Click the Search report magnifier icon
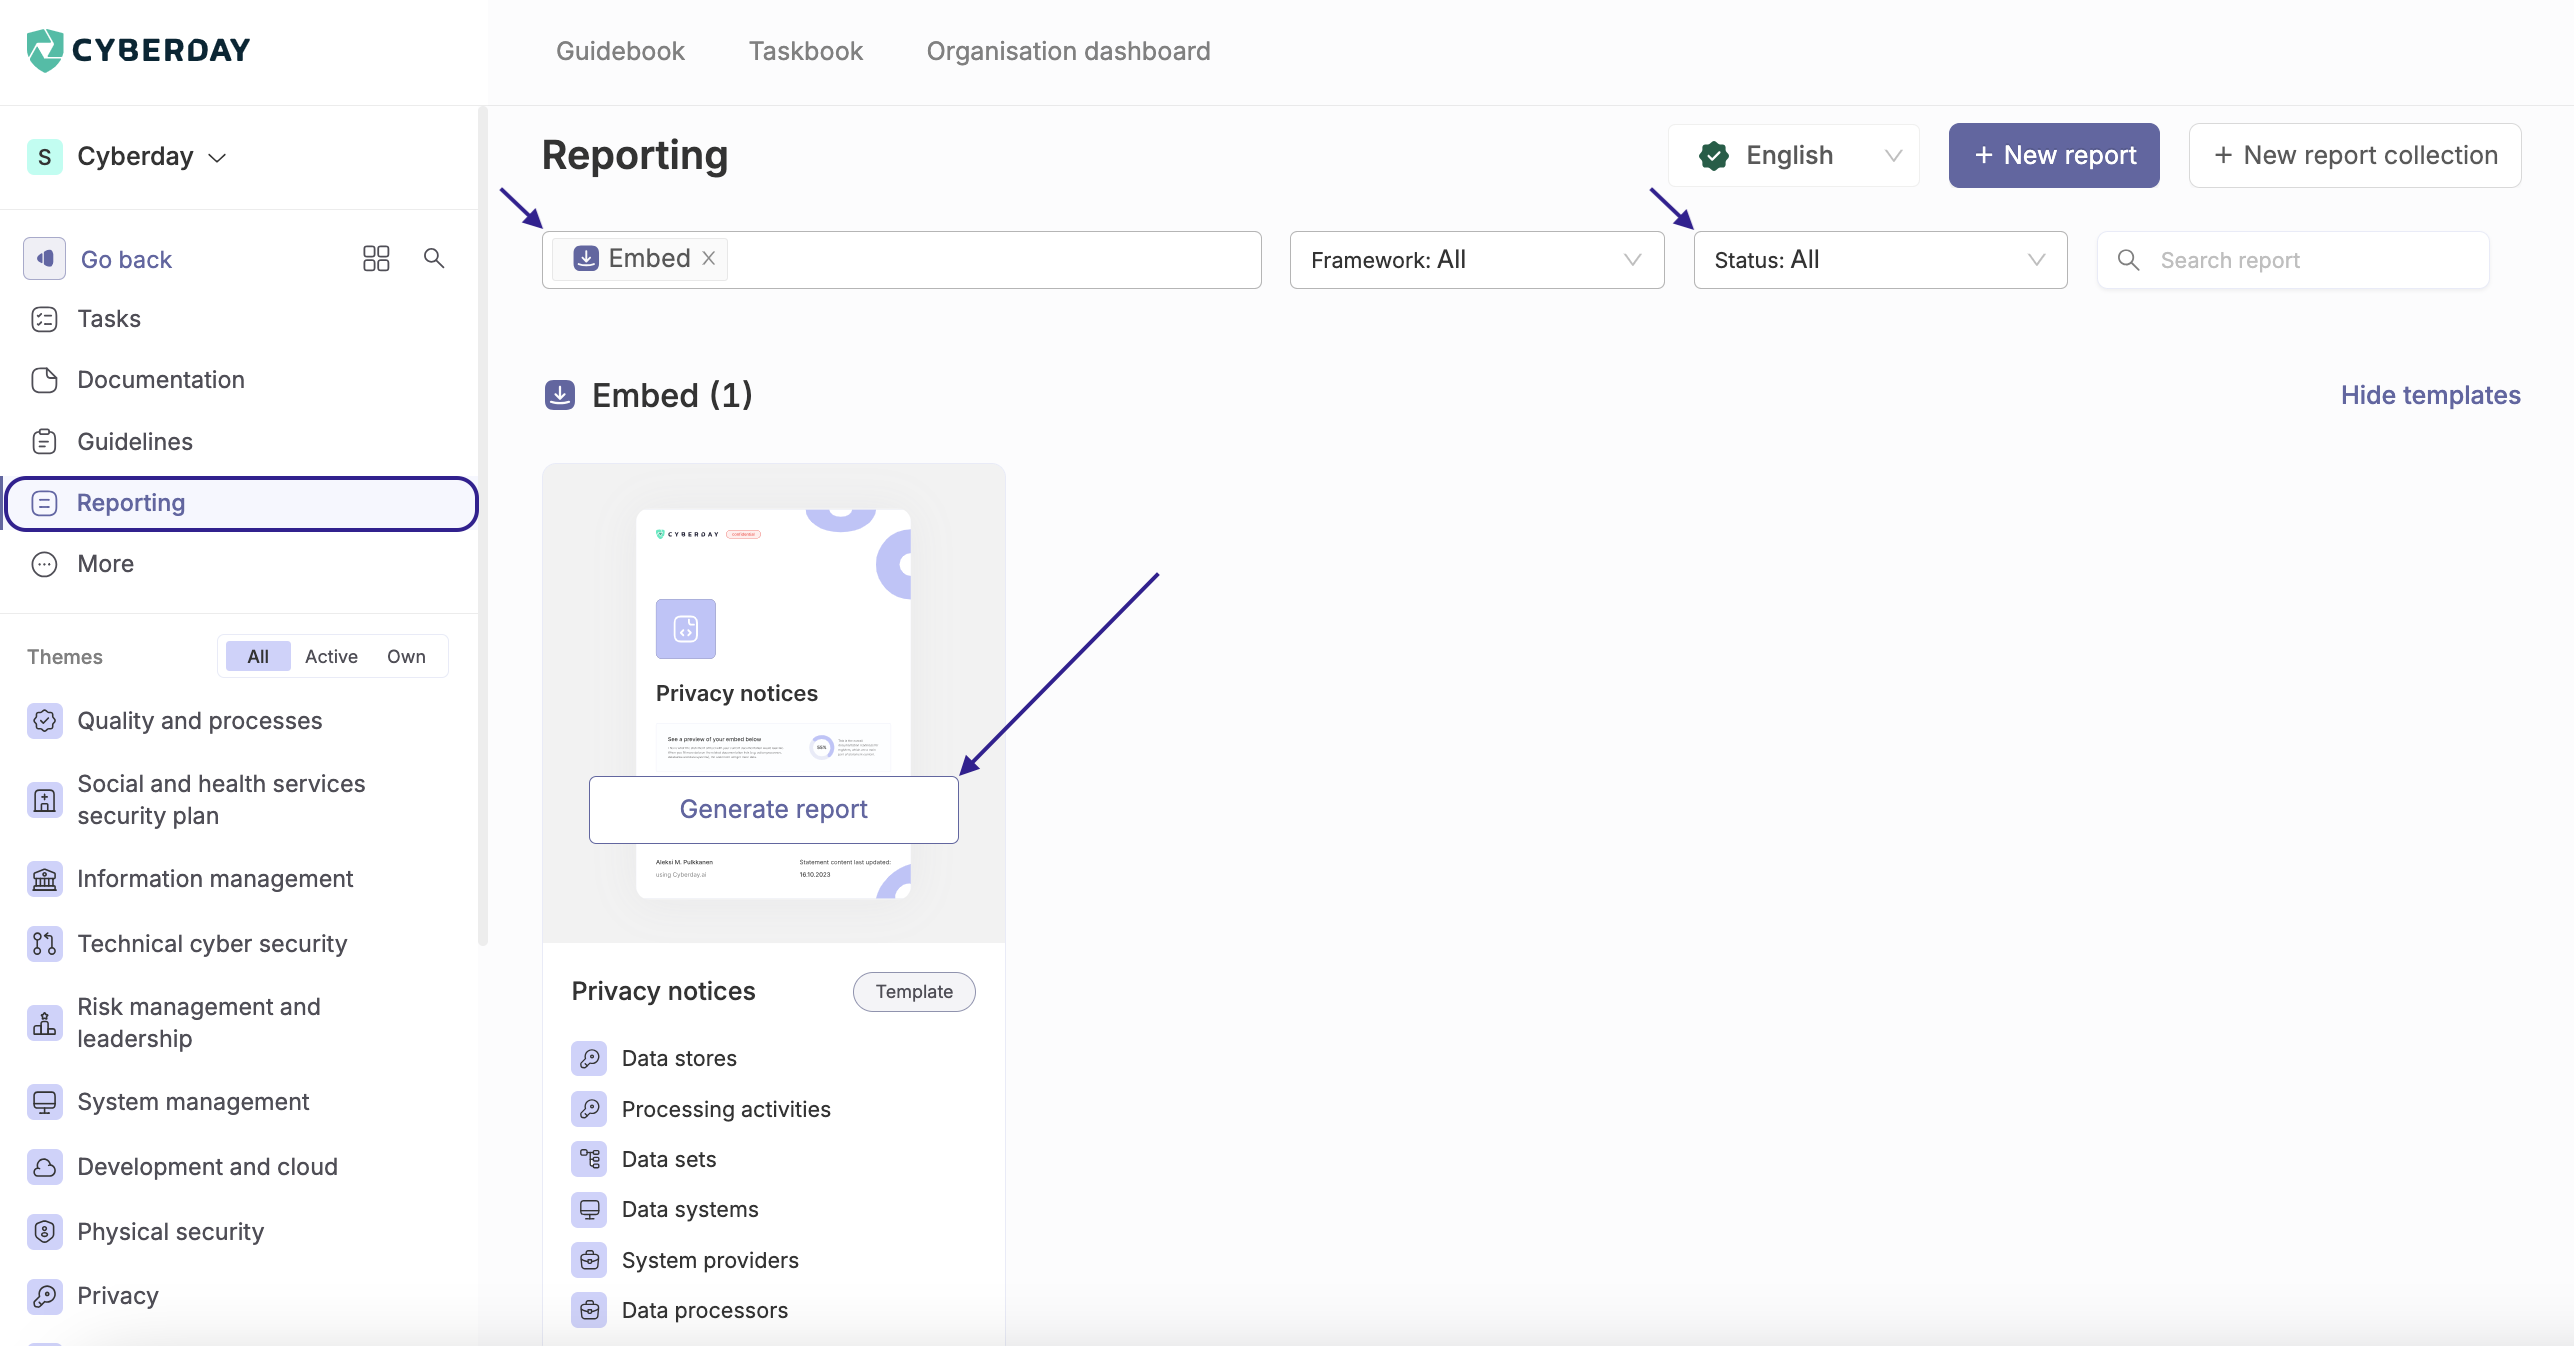This screenshot has height=1346, width=2574. coord(2129,260)
